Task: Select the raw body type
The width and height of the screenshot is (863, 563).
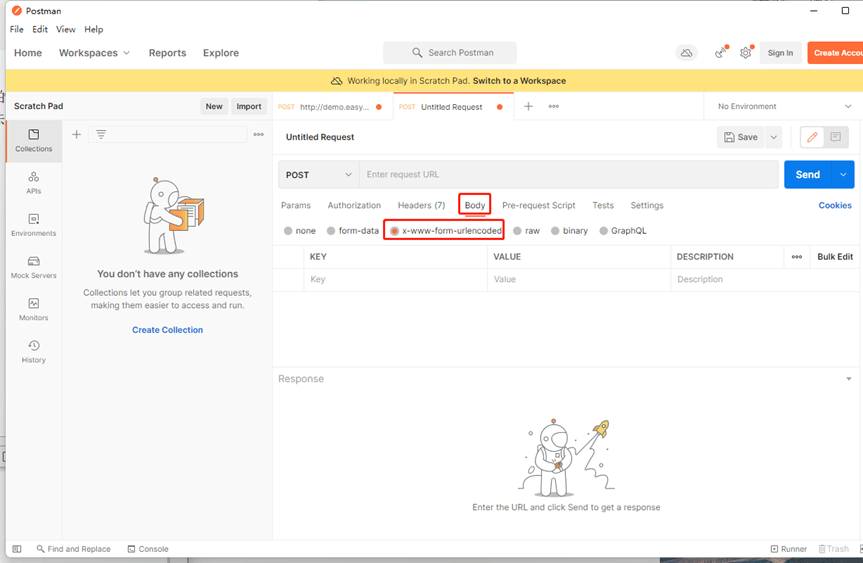Action: 527,231
